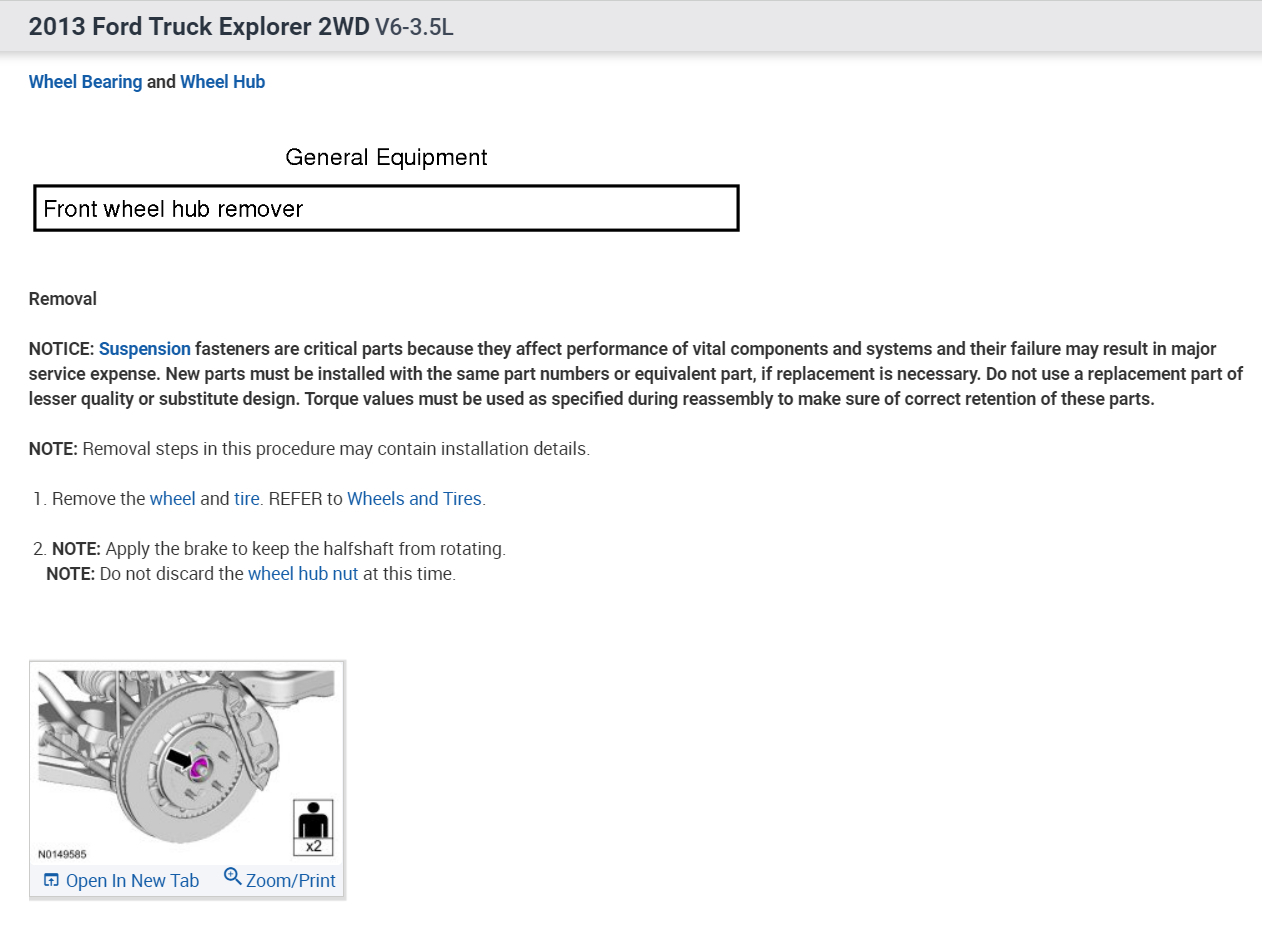
Task: Click the Zoom/Print magnifier icon
Action: [x=232, y=877]
